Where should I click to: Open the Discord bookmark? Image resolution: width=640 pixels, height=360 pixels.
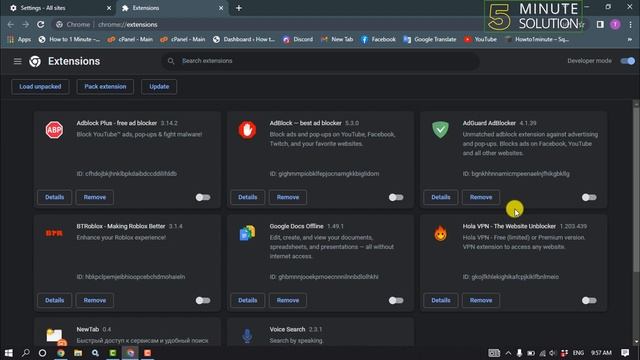click(x=298, y=40)
